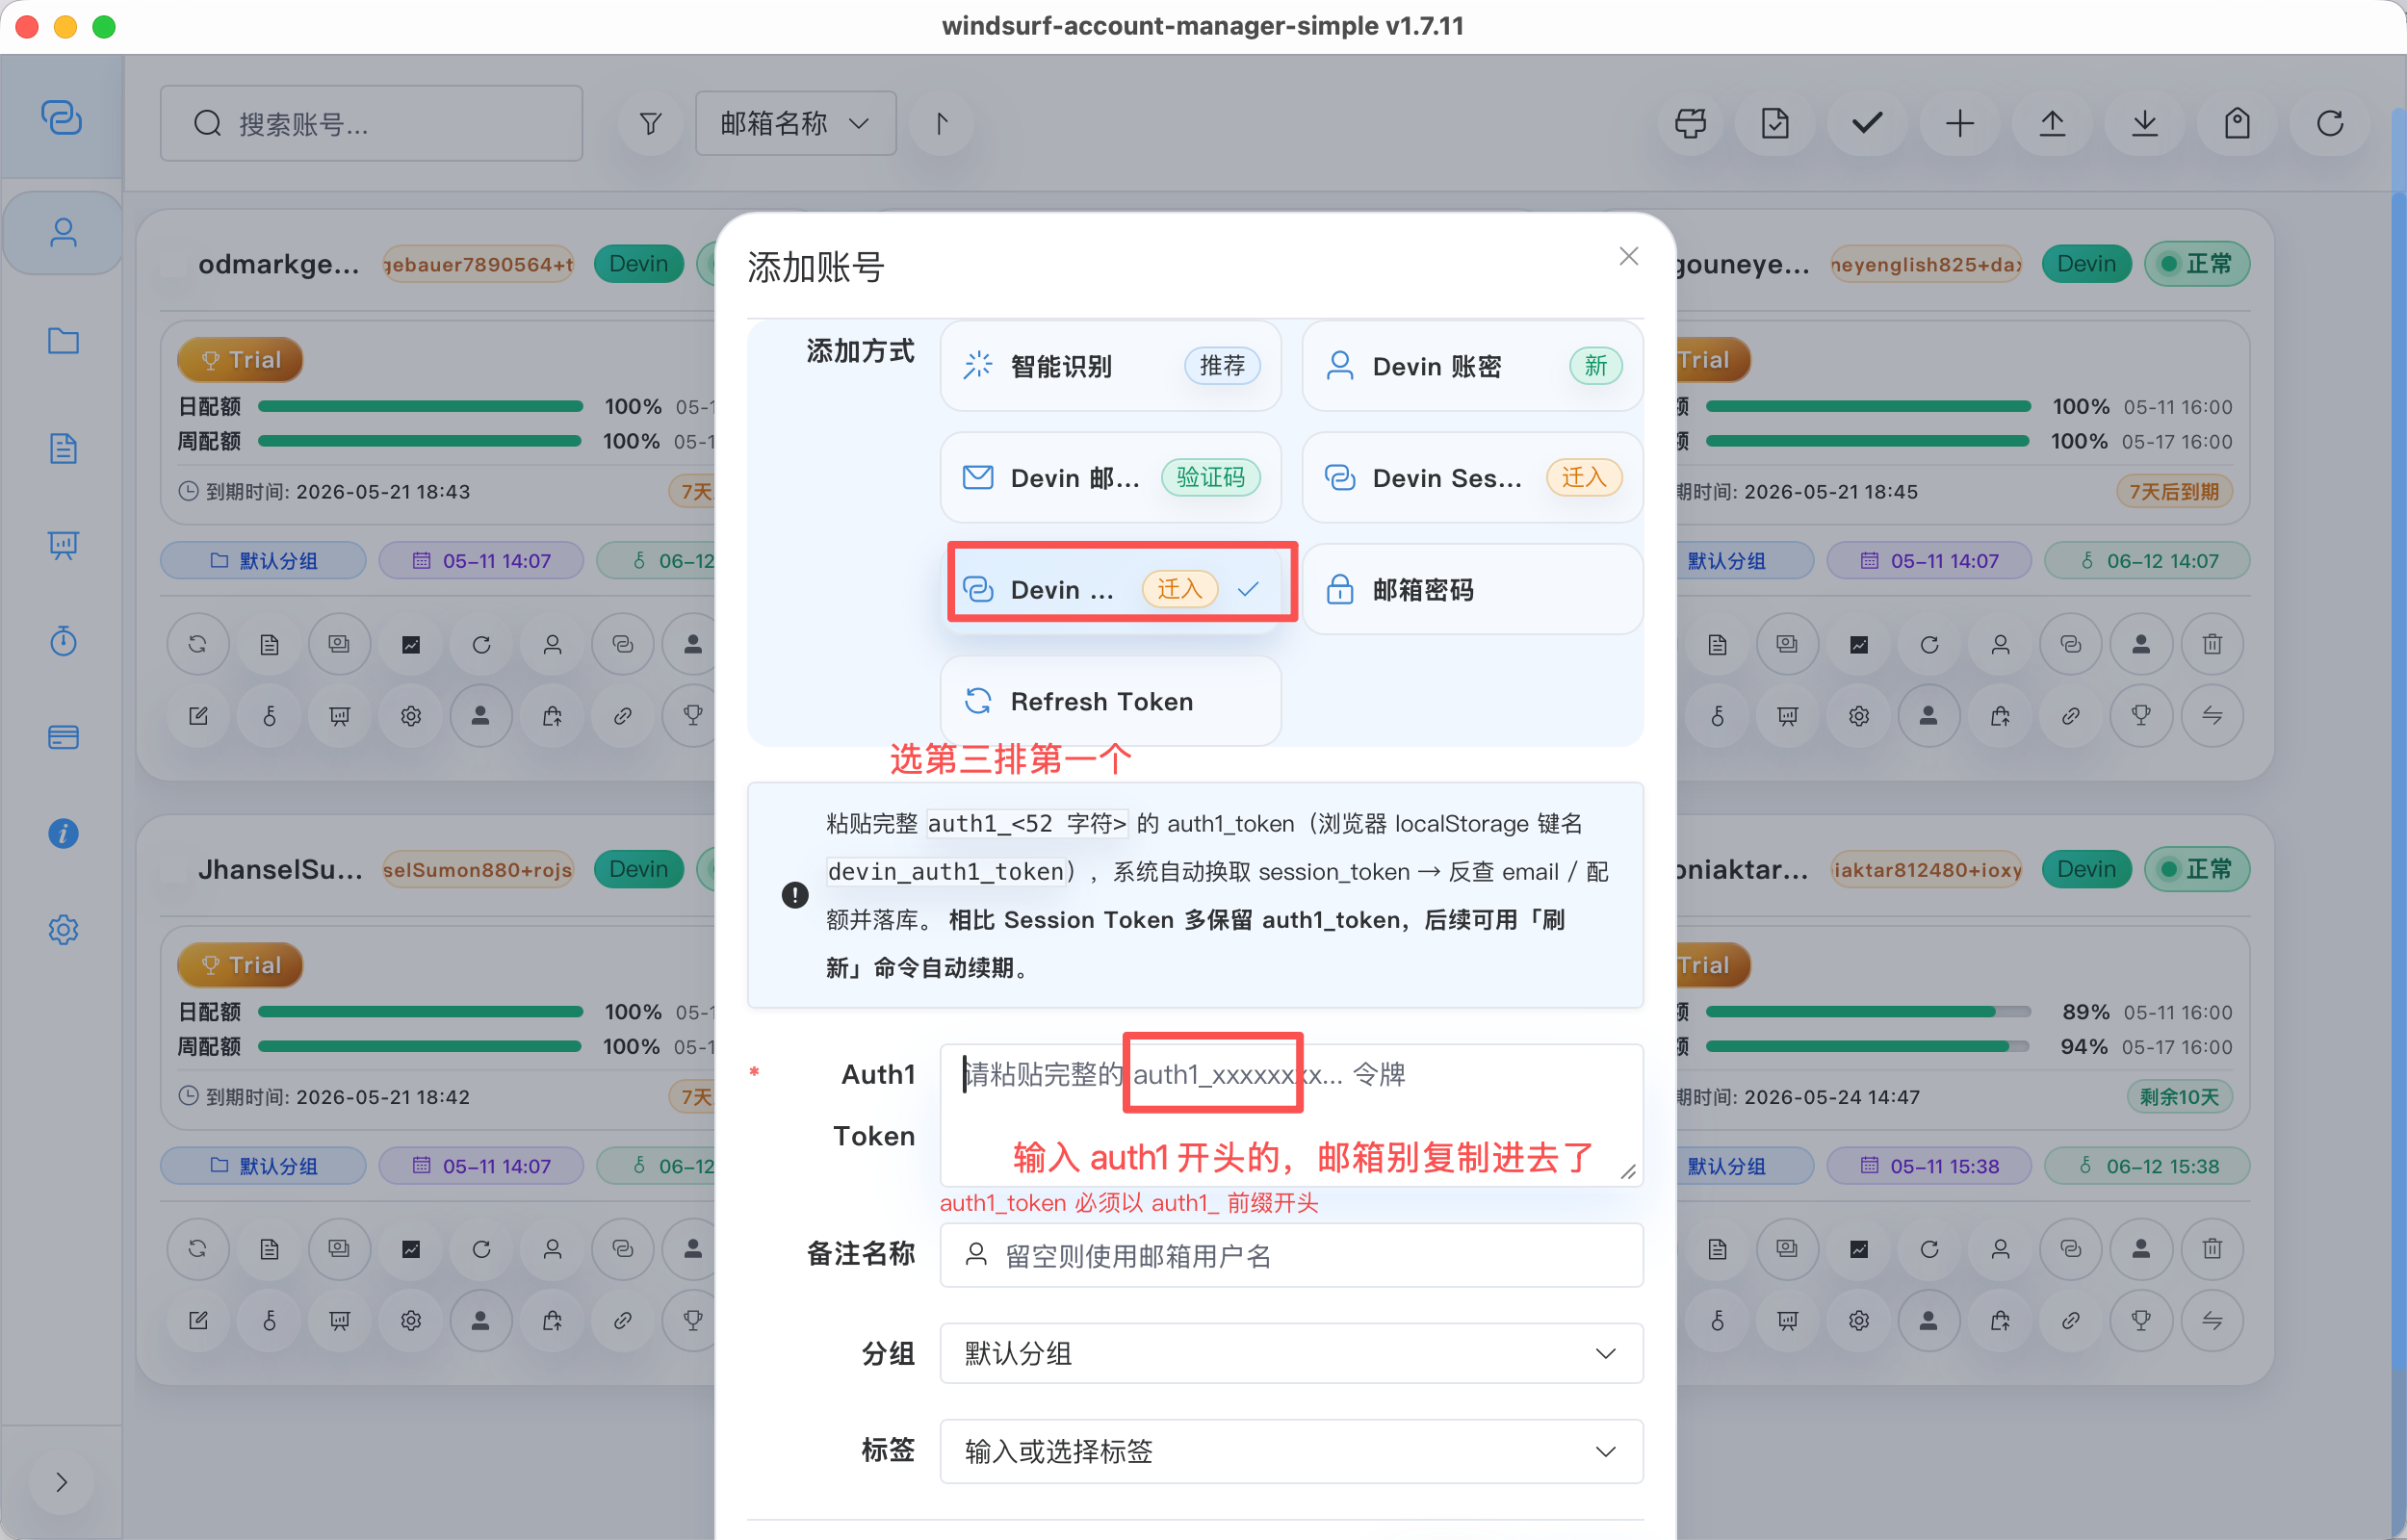Select the Devin 账密 add method
Image resolution: width=2407 pixels, height=1540 pixels.
(x=1472, y=366)
